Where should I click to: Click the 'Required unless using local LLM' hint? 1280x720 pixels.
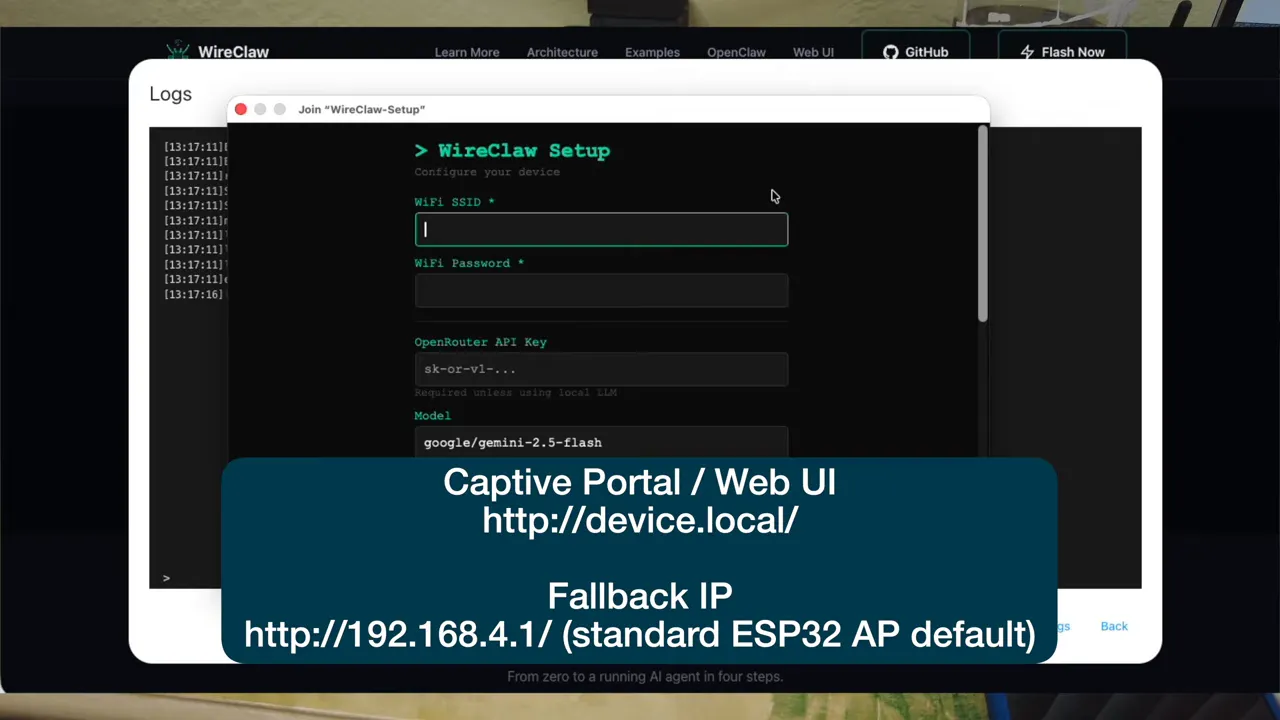click(515, 393)
